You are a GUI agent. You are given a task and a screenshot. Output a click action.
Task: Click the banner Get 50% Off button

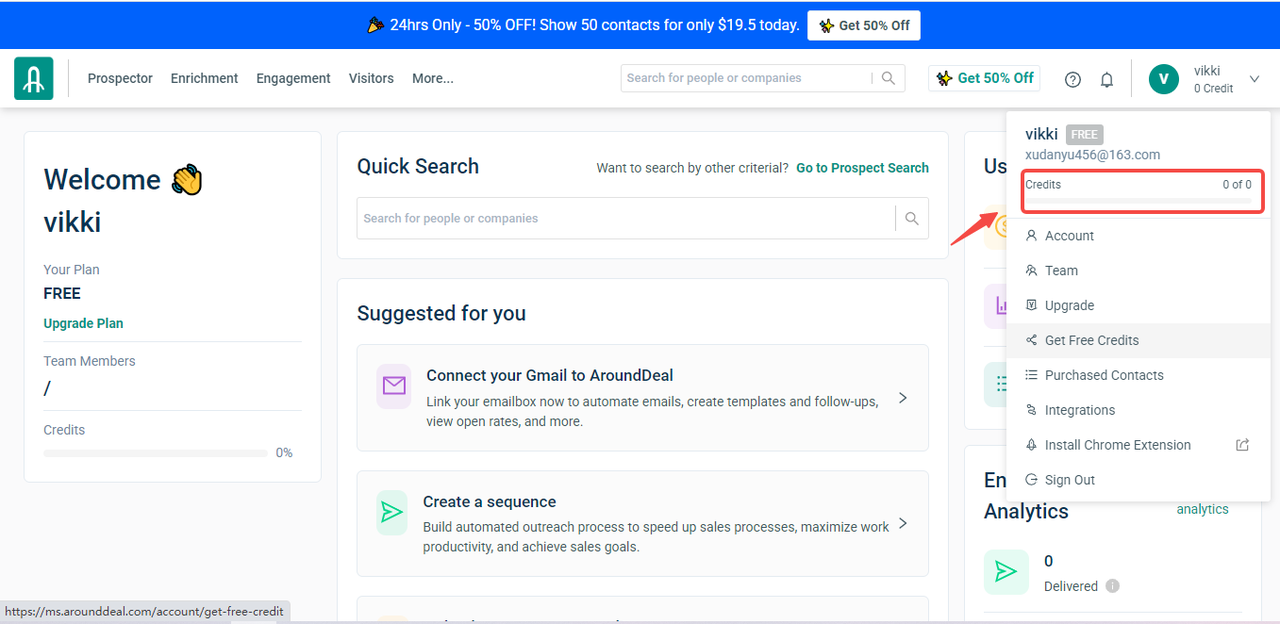point(864,25)
